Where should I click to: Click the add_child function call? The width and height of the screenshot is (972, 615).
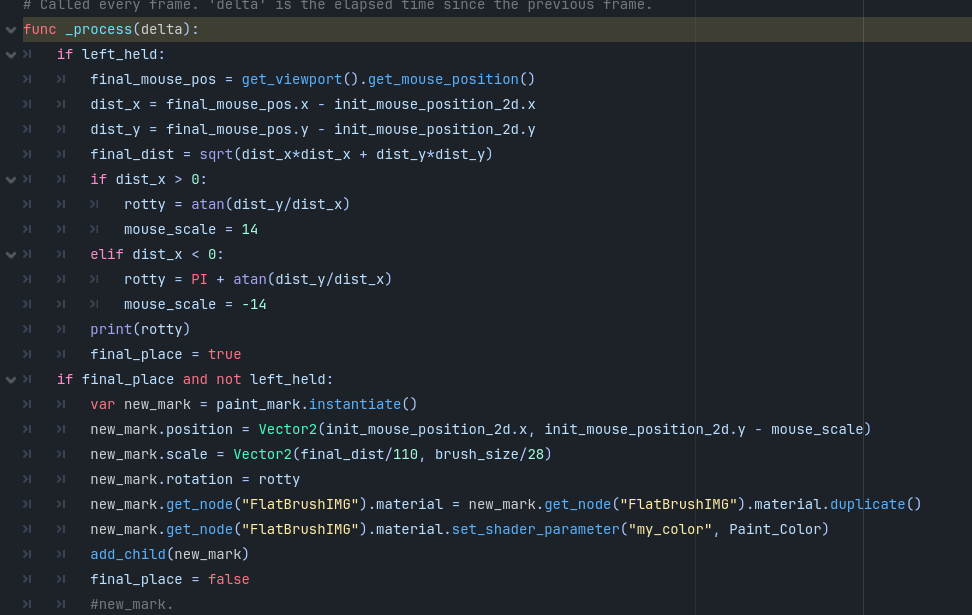128,554
